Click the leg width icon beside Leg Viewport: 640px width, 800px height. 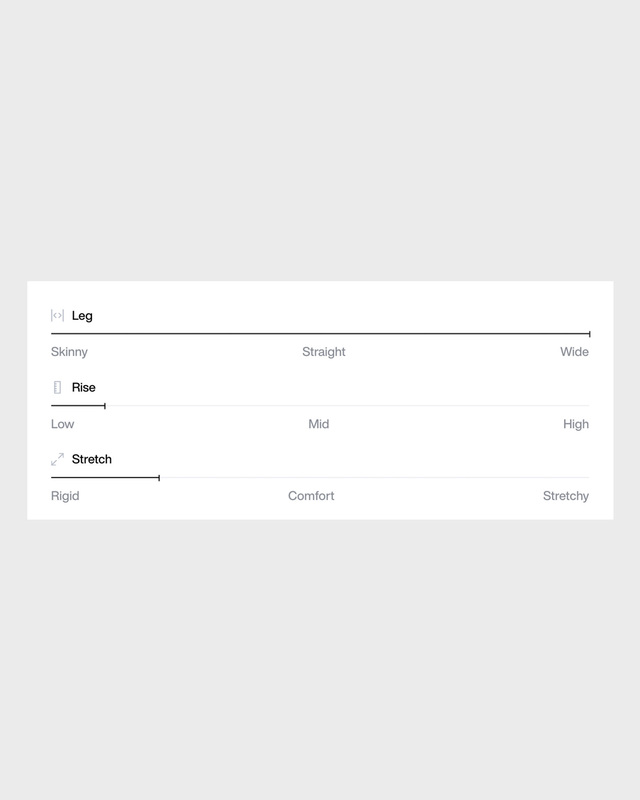[x=57, y=316]
